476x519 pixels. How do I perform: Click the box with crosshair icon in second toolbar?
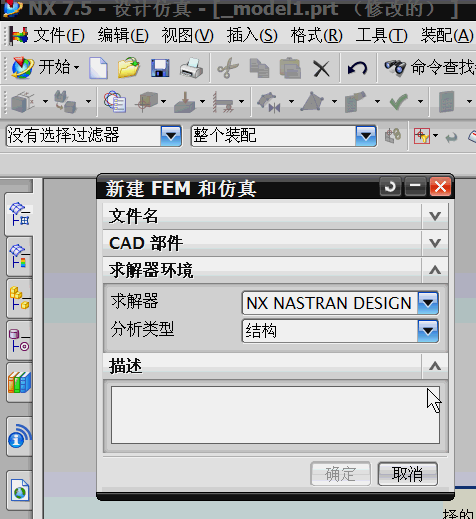click(146, 101)
